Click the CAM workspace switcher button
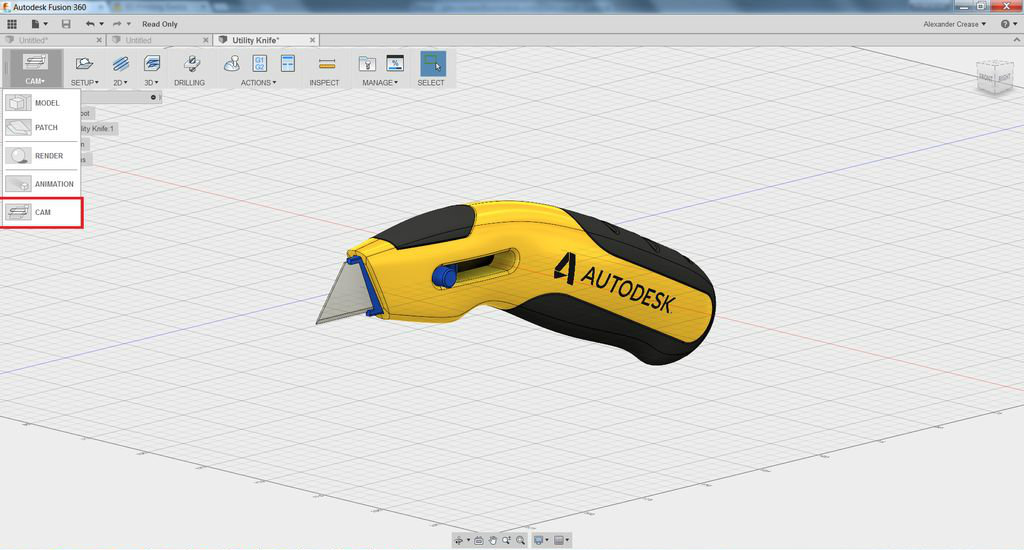 35,68
